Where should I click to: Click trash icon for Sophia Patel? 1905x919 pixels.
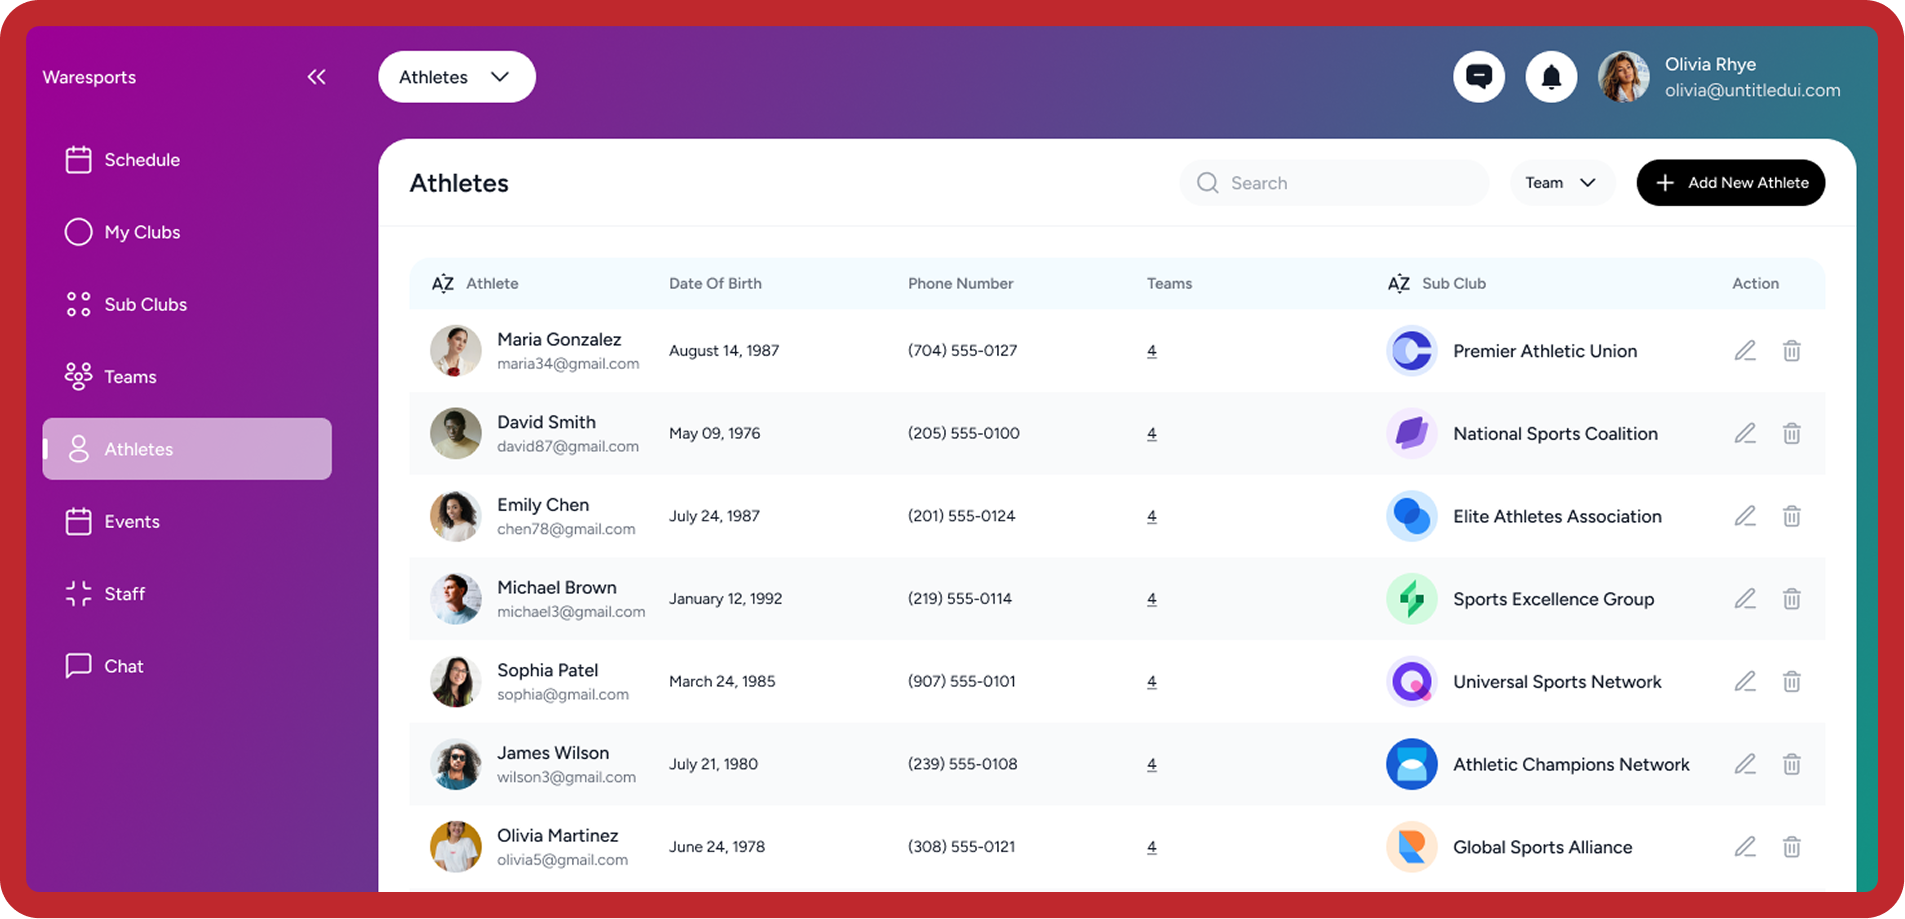(1791, 682)
